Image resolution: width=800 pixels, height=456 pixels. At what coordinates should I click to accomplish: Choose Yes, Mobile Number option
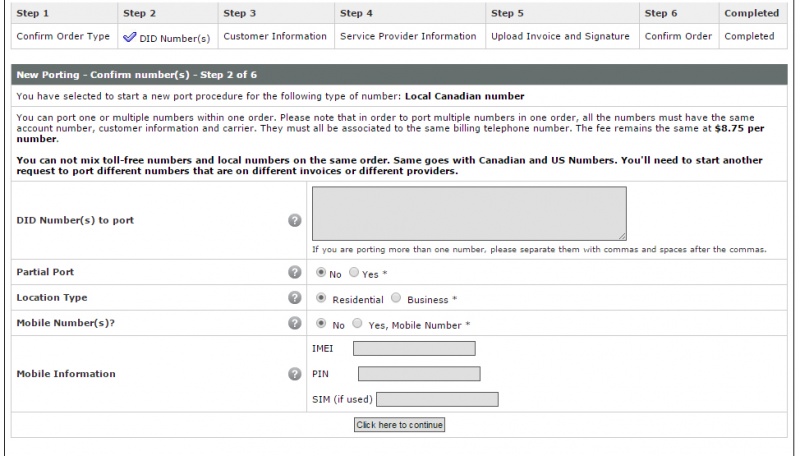tap(357, 323)
